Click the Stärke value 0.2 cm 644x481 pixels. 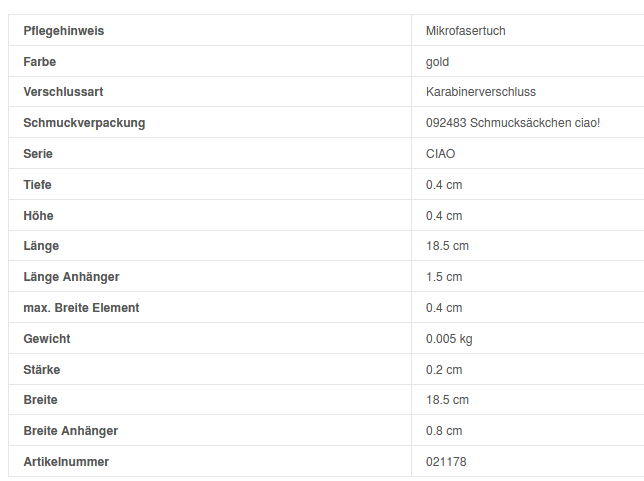pyautogui.click(x=444, y=370)
